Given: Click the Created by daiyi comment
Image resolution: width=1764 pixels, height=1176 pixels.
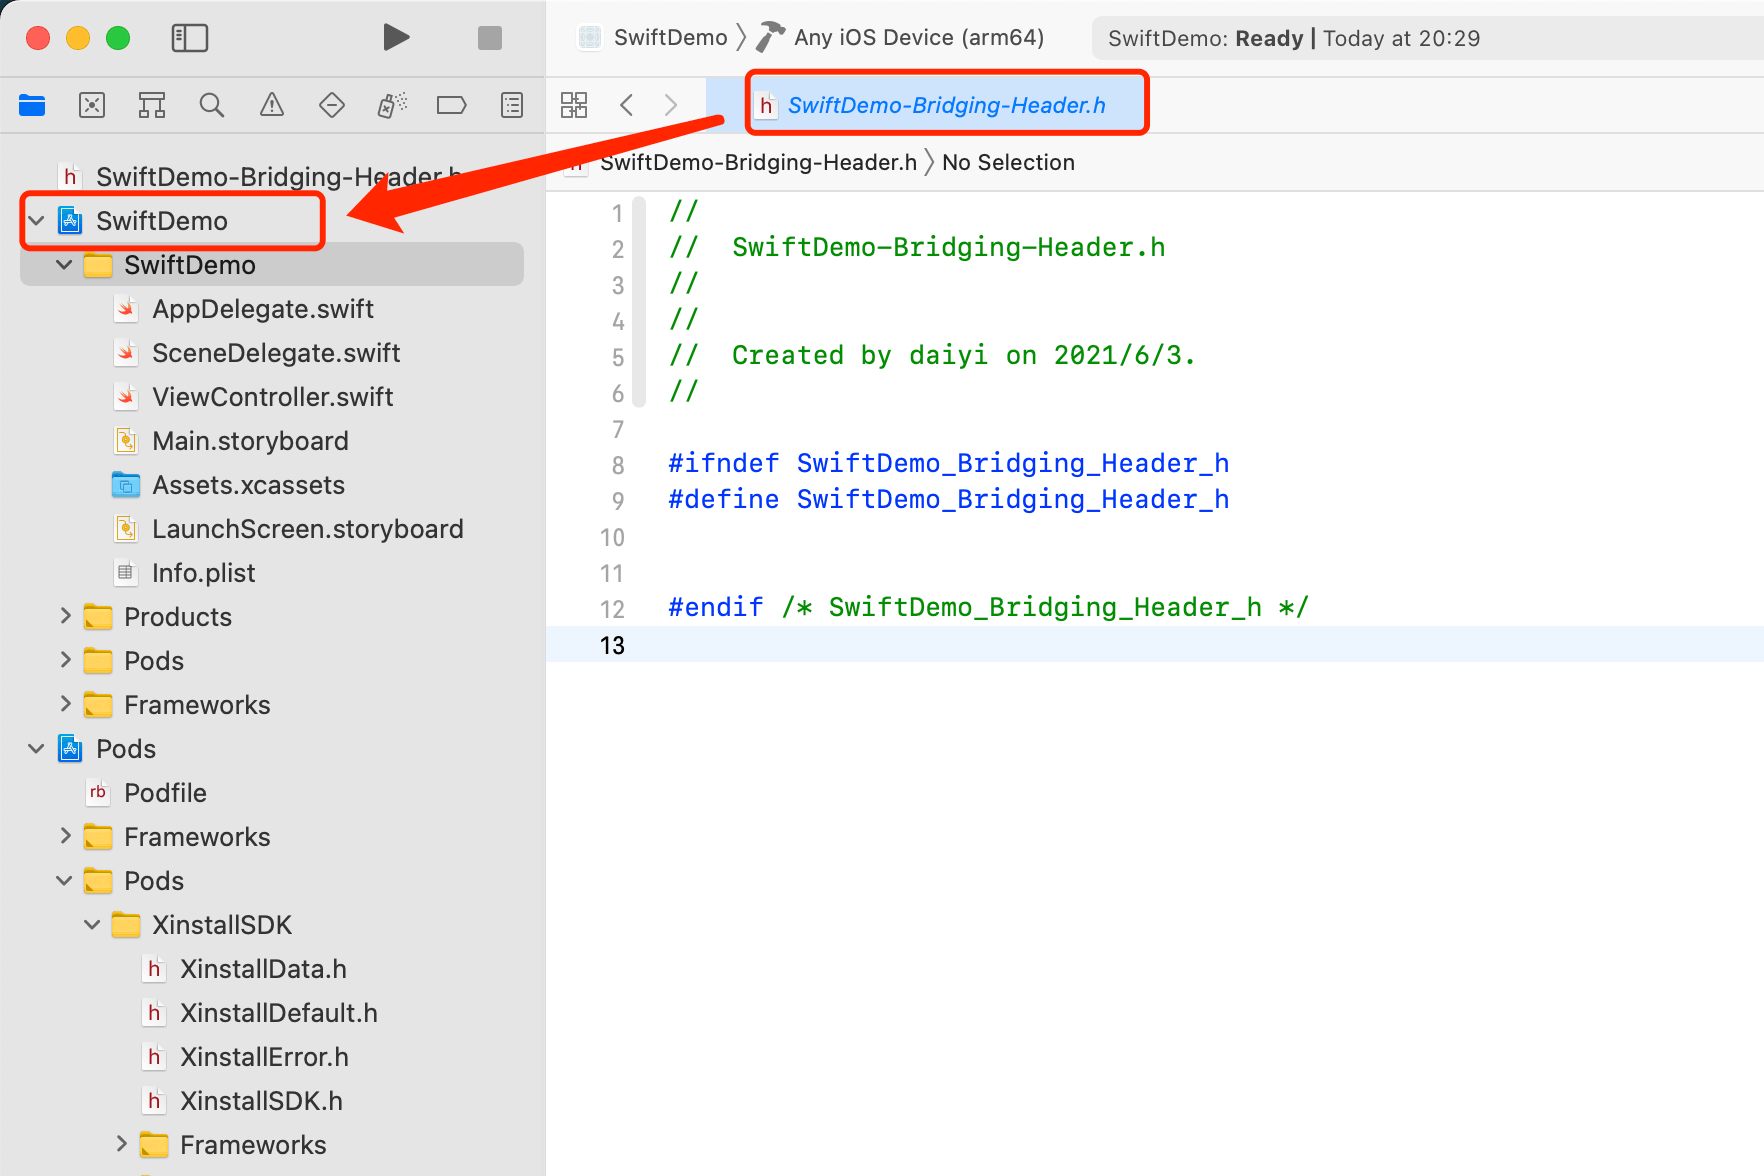Looking at the screenshot, I should tap(962, 355).
